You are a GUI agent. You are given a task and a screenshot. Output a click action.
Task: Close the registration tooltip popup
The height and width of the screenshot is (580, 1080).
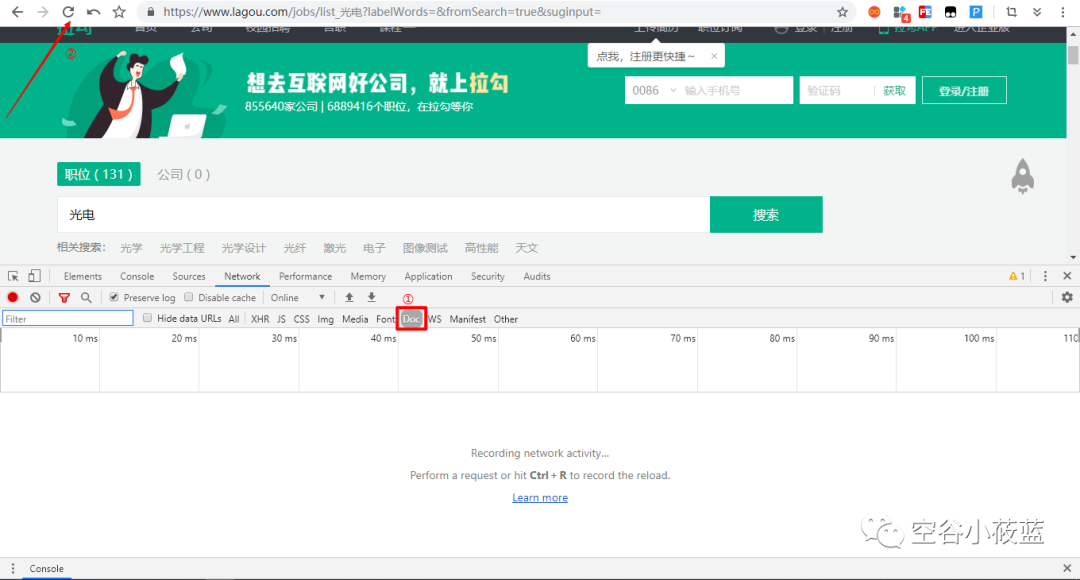[714, 56]
